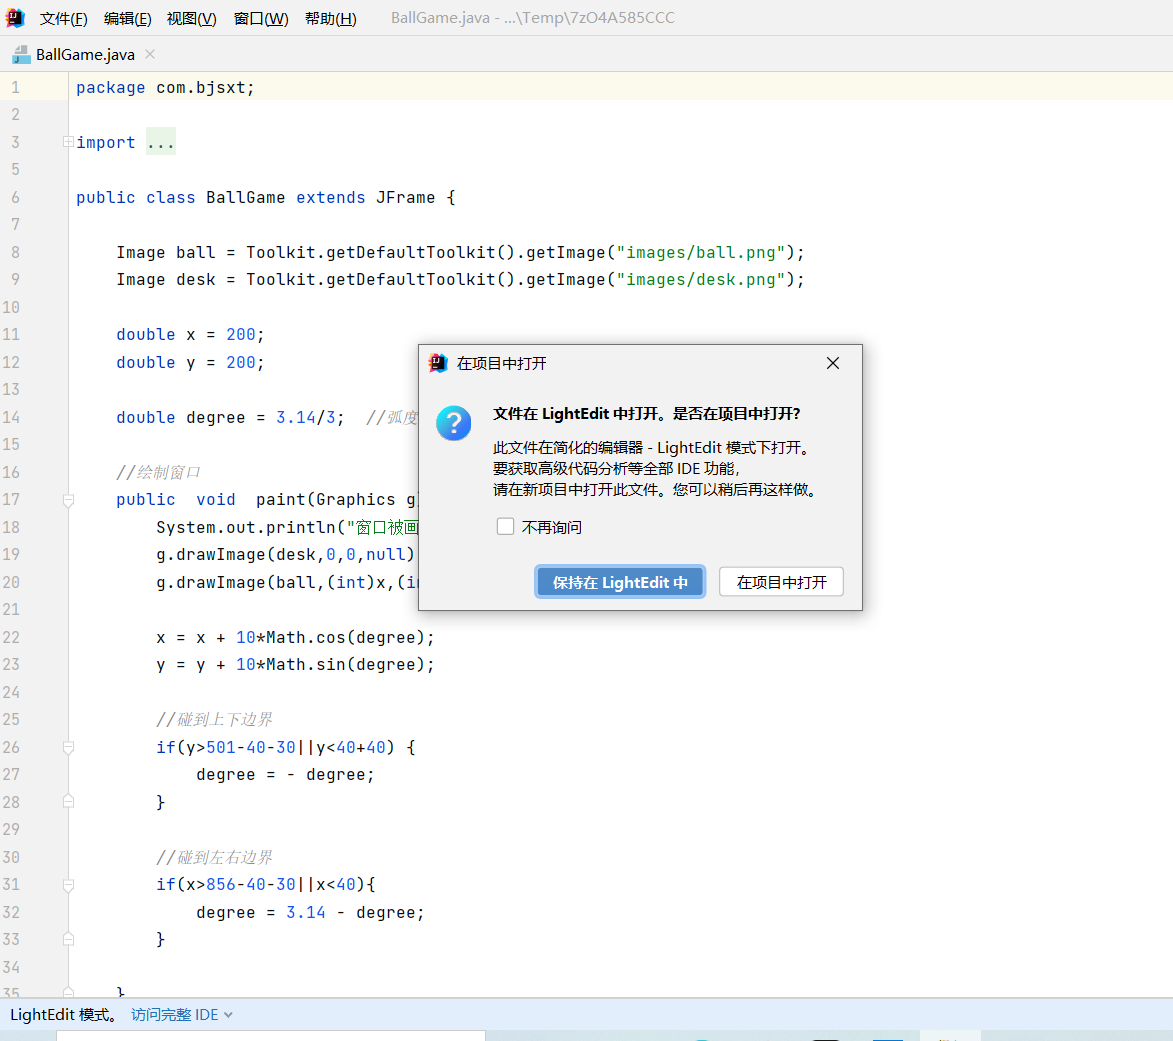Click the double y = 200; line
Screen dimensions: 1173x1041
190,362
